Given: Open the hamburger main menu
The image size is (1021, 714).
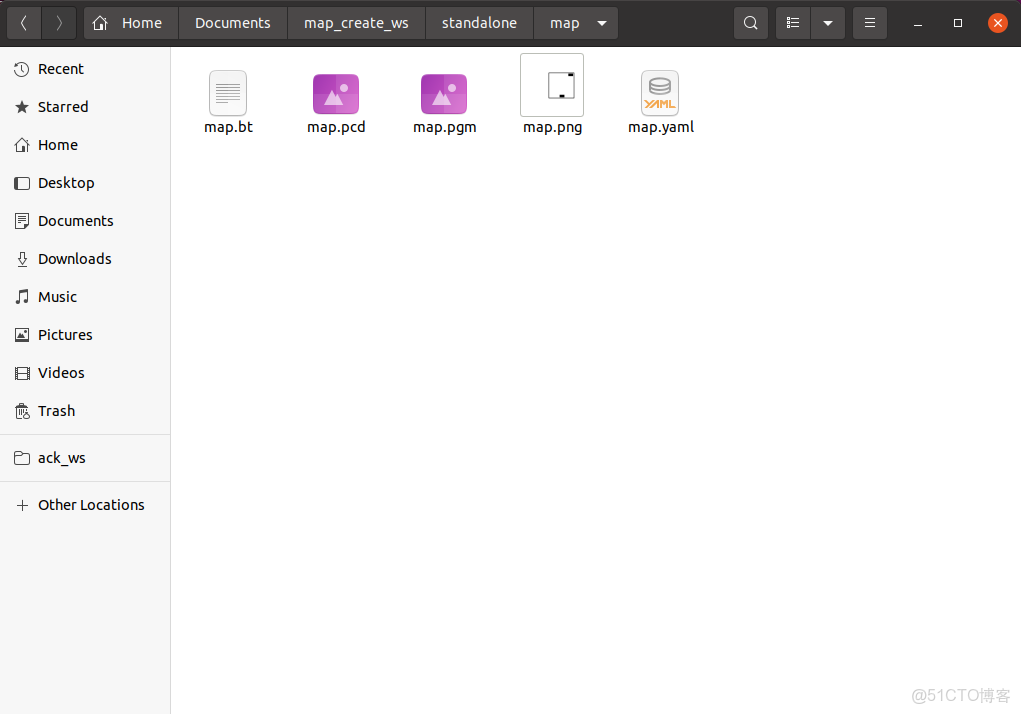Looking at the screenshot, I should (870, 23).
